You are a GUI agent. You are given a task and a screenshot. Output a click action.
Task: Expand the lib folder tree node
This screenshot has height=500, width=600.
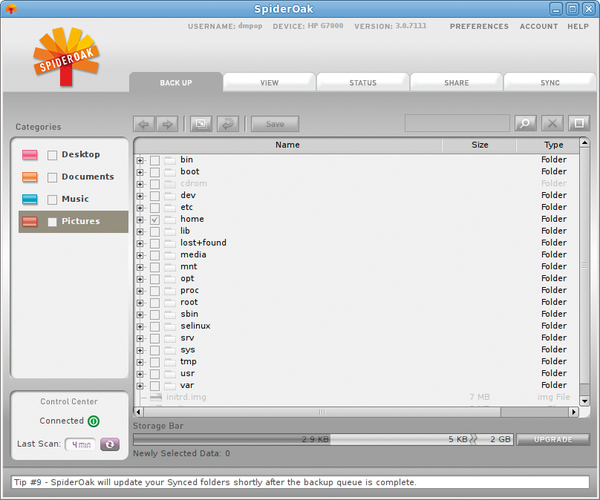[140, 231]
